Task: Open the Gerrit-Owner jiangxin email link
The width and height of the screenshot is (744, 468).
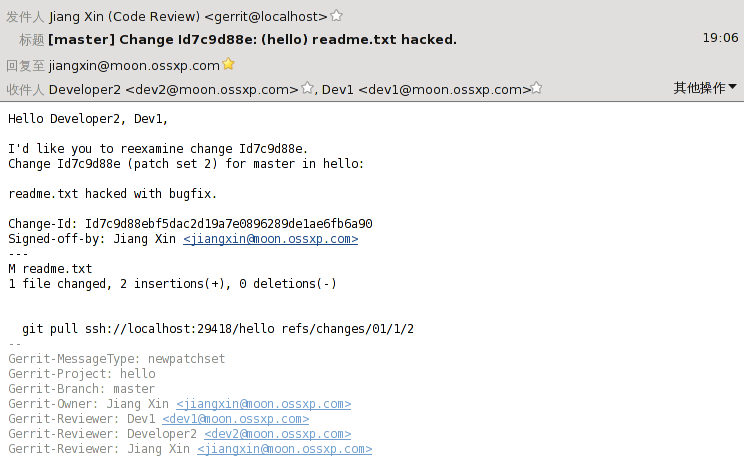Action: [263, 404]
